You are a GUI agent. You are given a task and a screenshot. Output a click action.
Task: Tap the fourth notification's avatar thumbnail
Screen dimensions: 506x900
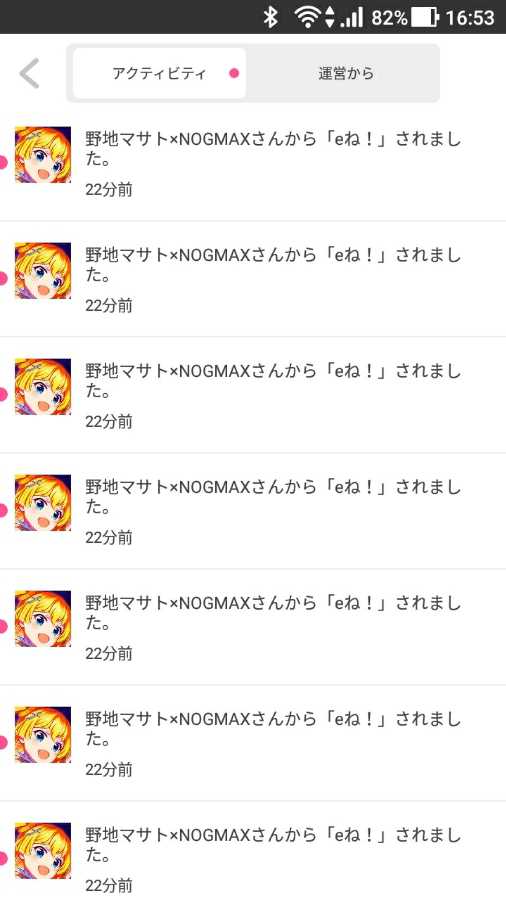pos(43,503)
